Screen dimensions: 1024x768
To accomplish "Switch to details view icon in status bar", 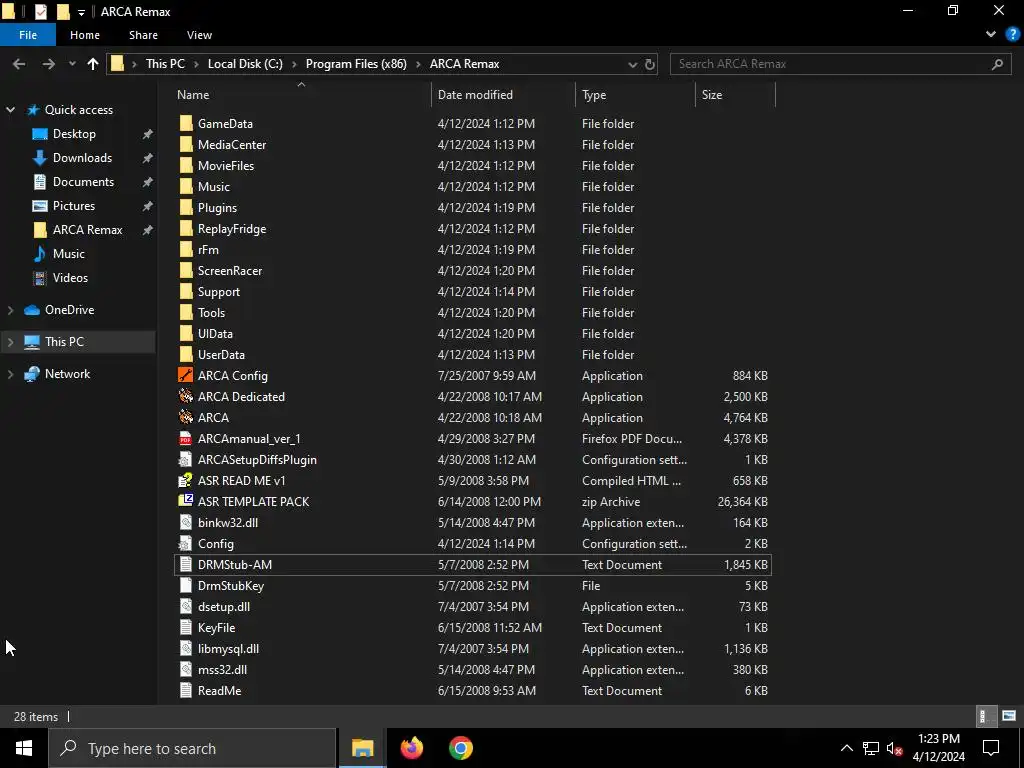I will tap(984, 716).
